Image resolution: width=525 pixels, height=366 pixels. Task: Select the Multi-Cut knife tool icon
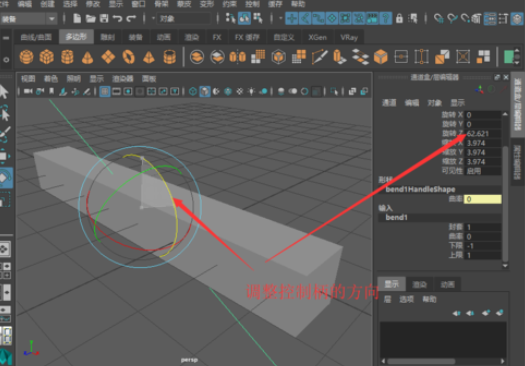click(319, 57)
